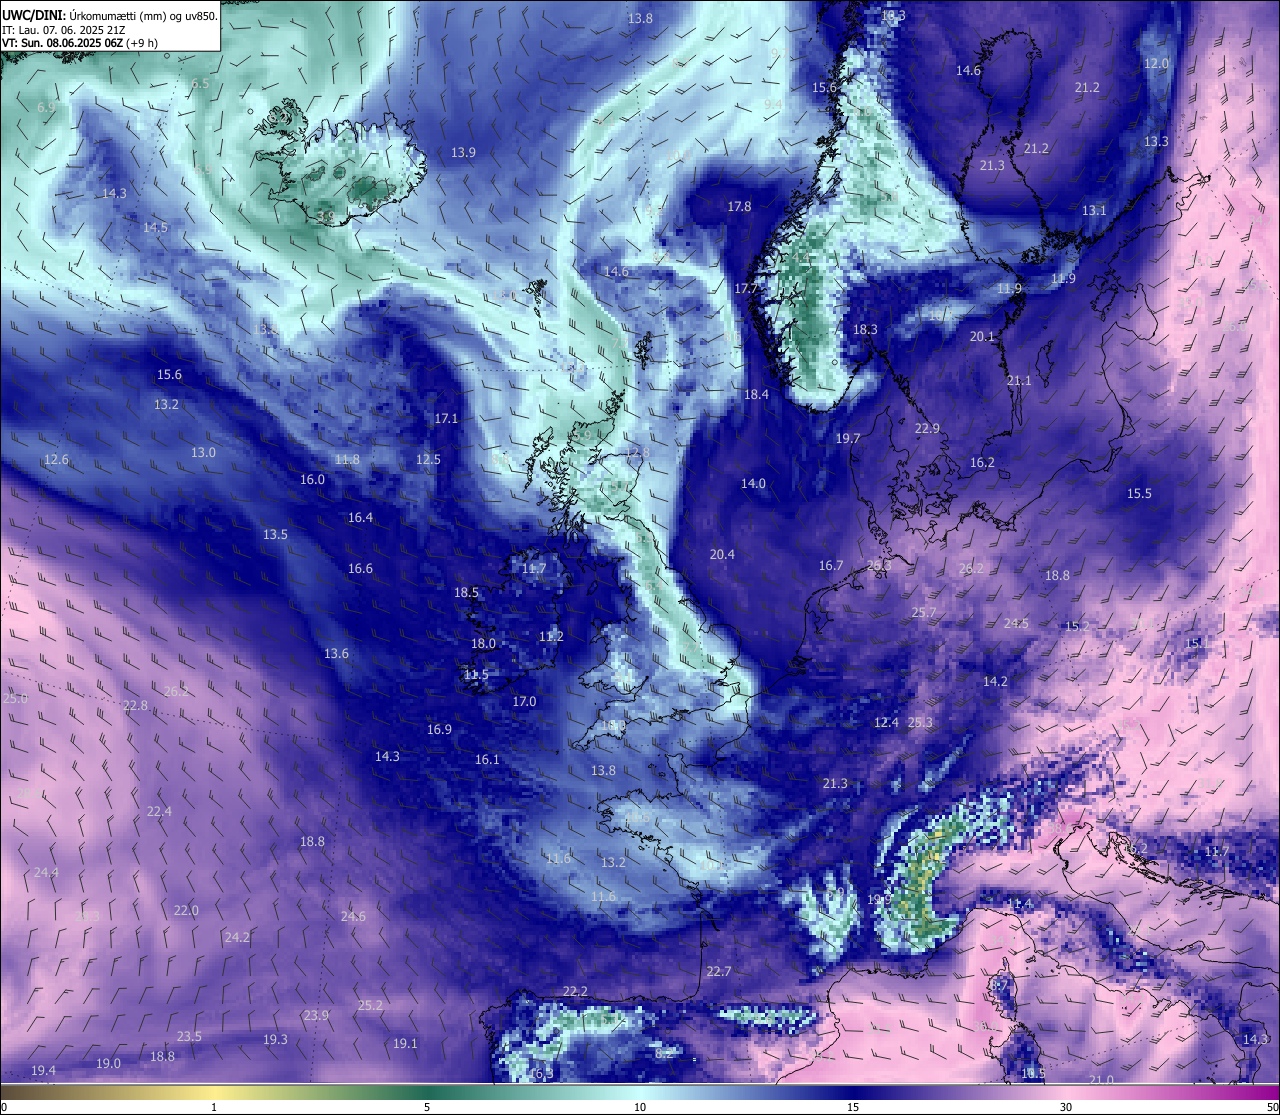Click the value 21.1 in the Baltic
The image size is (1280, 1115).
pos(1019,381)
